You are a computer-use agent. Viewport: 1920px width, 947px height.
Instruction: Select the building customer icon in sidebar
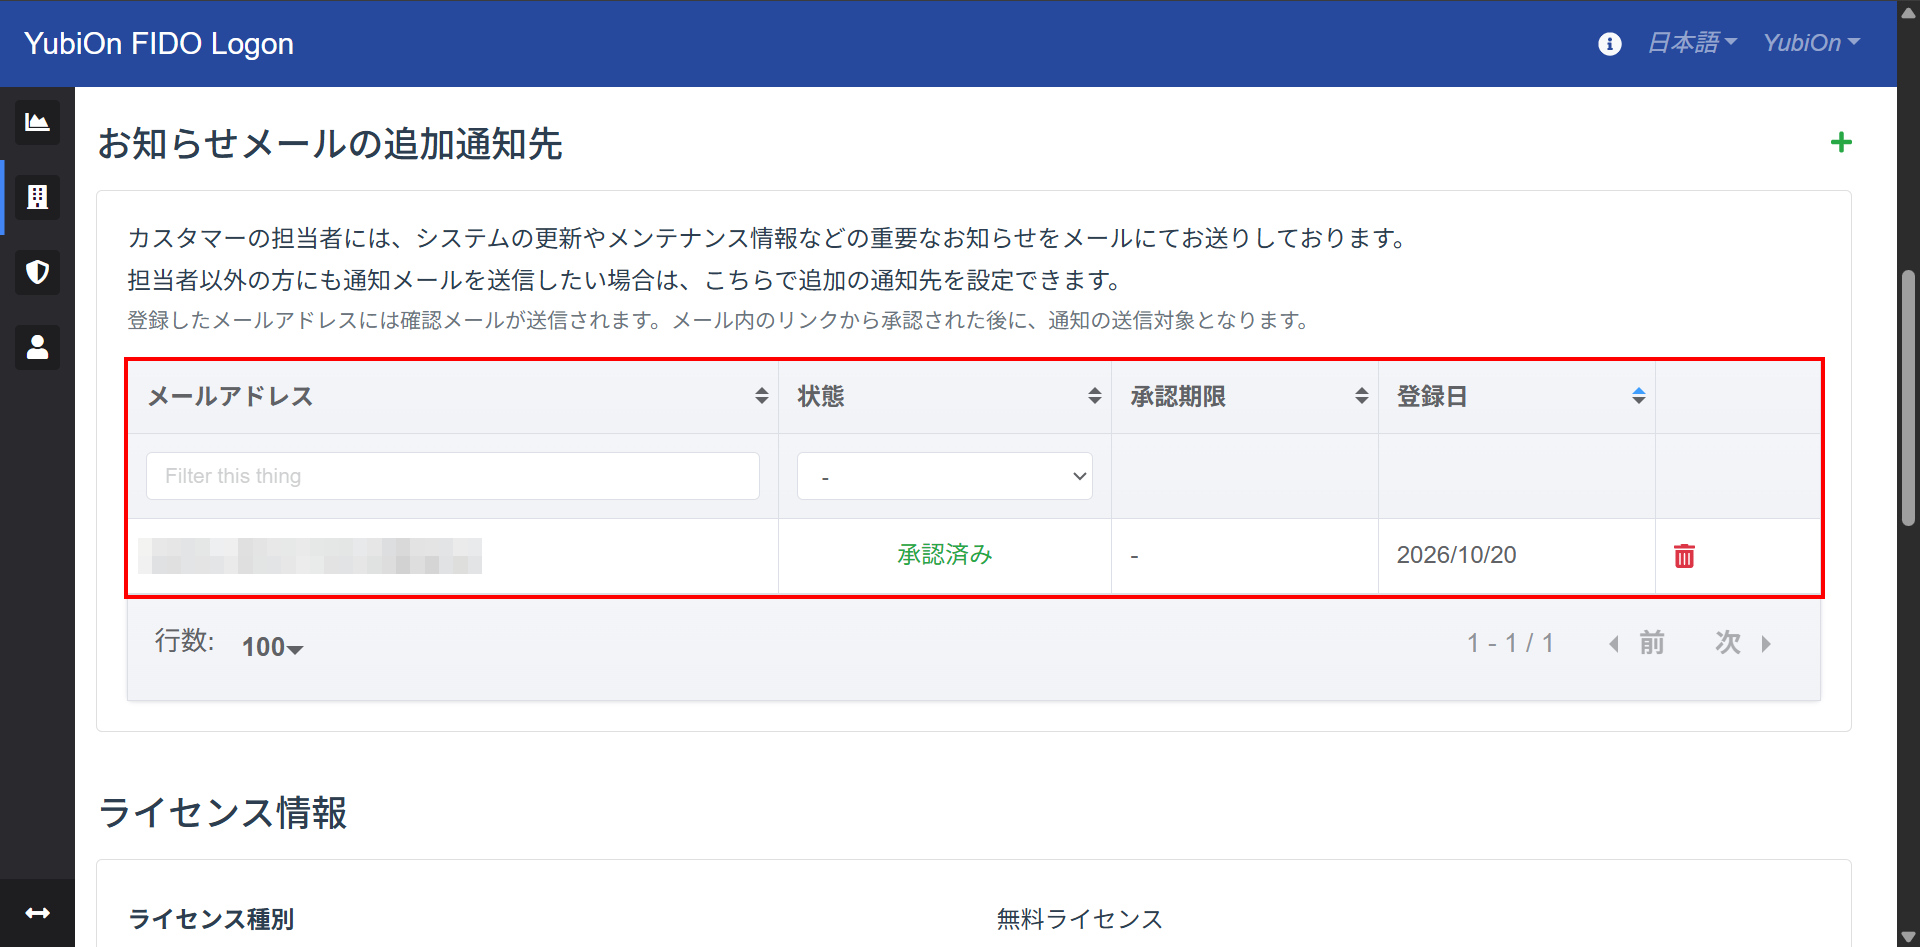click(37, 197)
